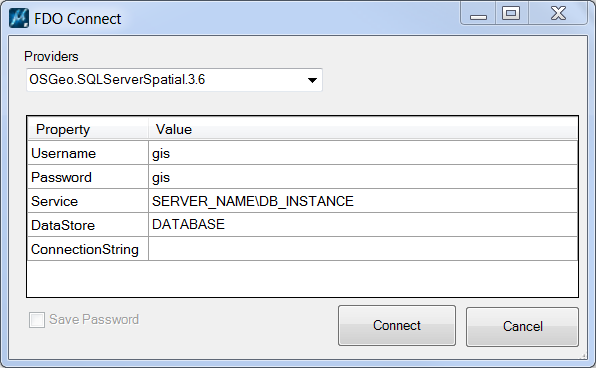
Task: Select the Password value field 'gis'
Action: (363, 177)
